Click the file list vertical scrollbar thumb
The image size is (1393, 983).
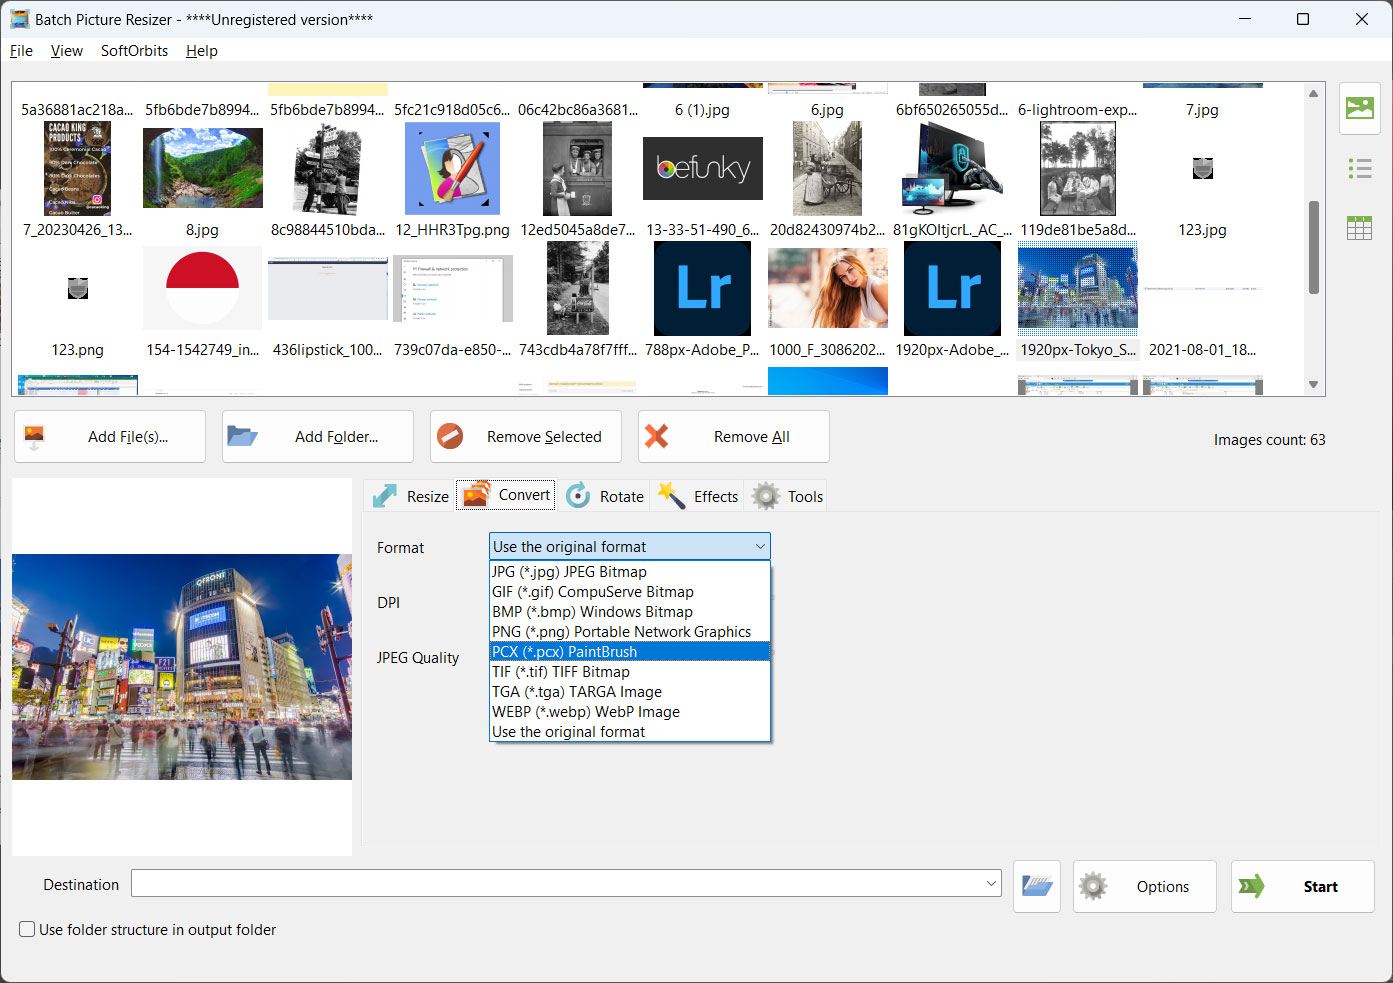[x=1313, y=247]
